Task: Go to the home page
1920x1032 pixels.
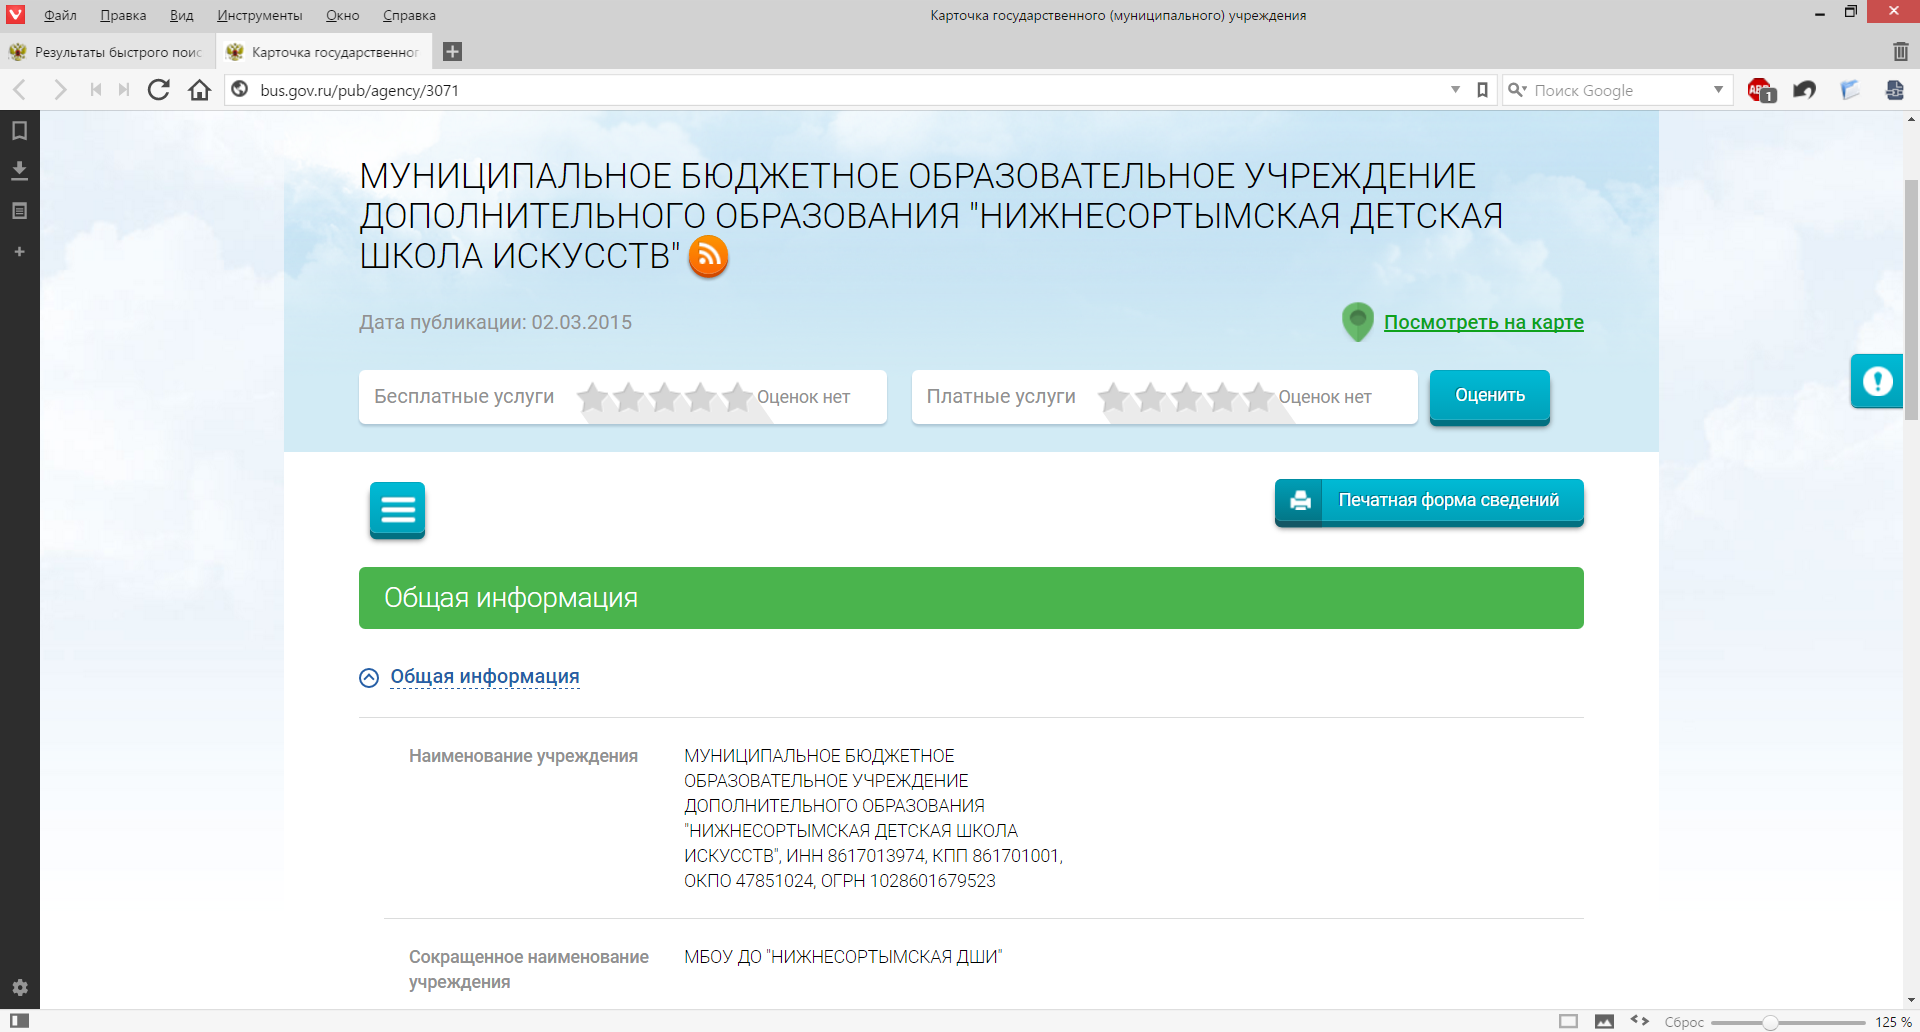Action: click(x=200, y=90)
